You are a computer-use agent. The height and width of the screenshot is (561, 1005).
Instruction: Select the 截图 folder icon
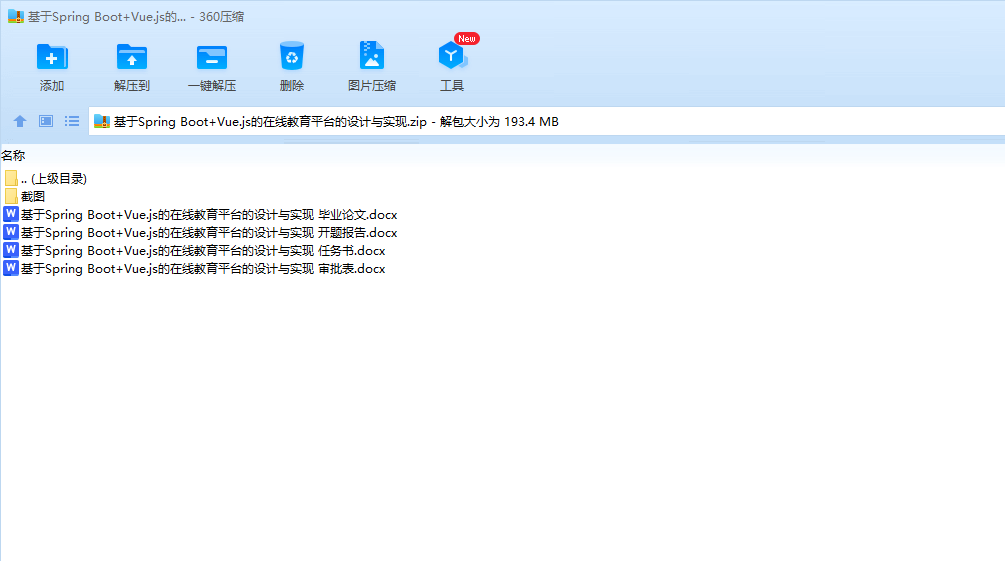11,196
